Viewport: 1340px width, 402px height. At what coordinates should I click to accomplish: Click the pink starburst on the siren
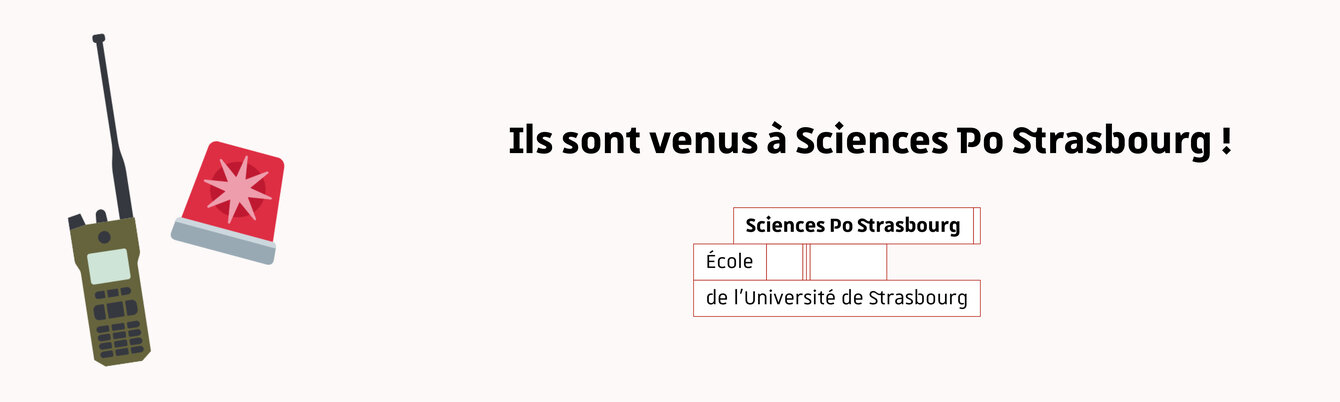click(x=236, y=187)
